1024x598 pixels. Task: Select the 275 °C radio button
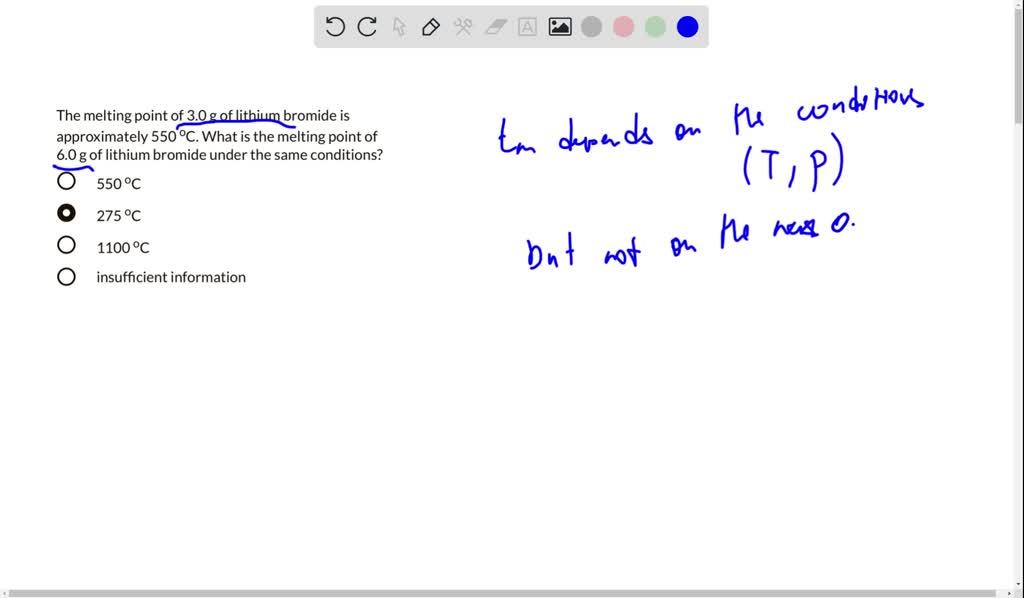pos(66,213)
